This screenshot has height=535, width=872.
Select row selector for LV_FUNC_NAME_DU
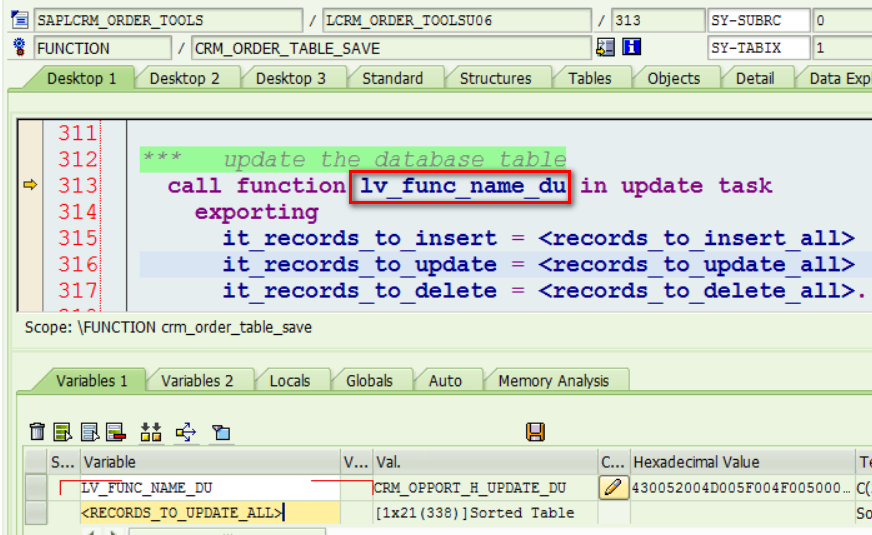click(36, 488)
